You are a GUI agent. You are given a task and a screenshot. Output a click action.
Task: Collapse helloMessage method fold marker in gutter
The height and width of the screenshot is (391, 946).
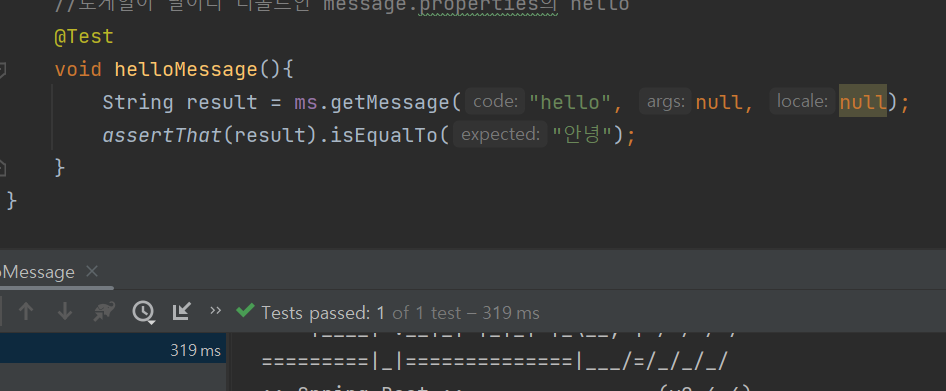[x=2, y=70]
